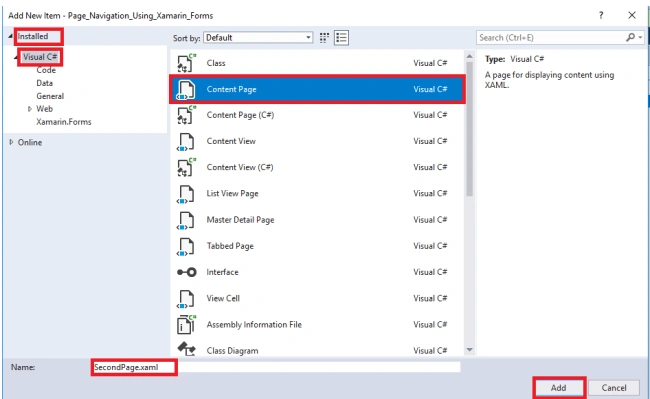Image resolution: width=650 pixels, height=399 pixels.
Task: Click Visual C# label in Interface row
Action: (x=430, y=272)
